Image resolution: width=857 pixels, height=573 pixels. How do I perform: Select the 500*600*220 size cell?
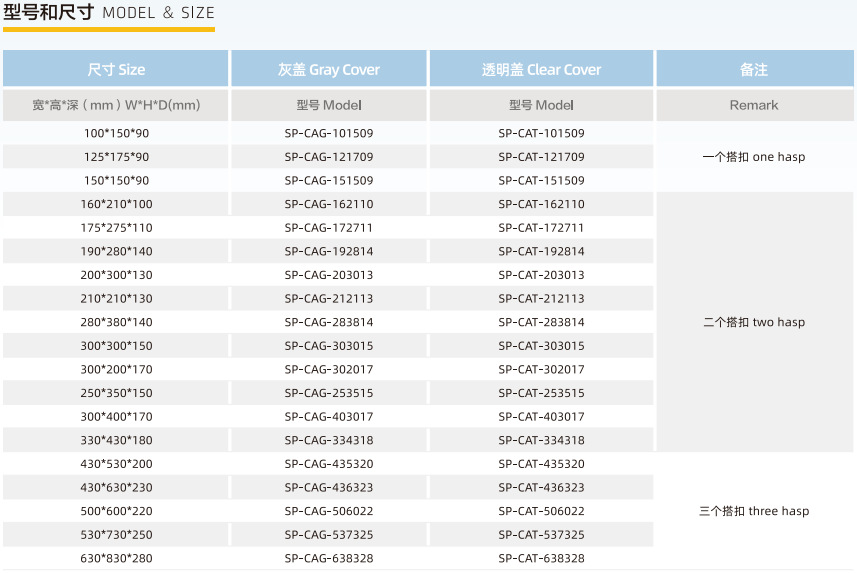click(116, 511)
